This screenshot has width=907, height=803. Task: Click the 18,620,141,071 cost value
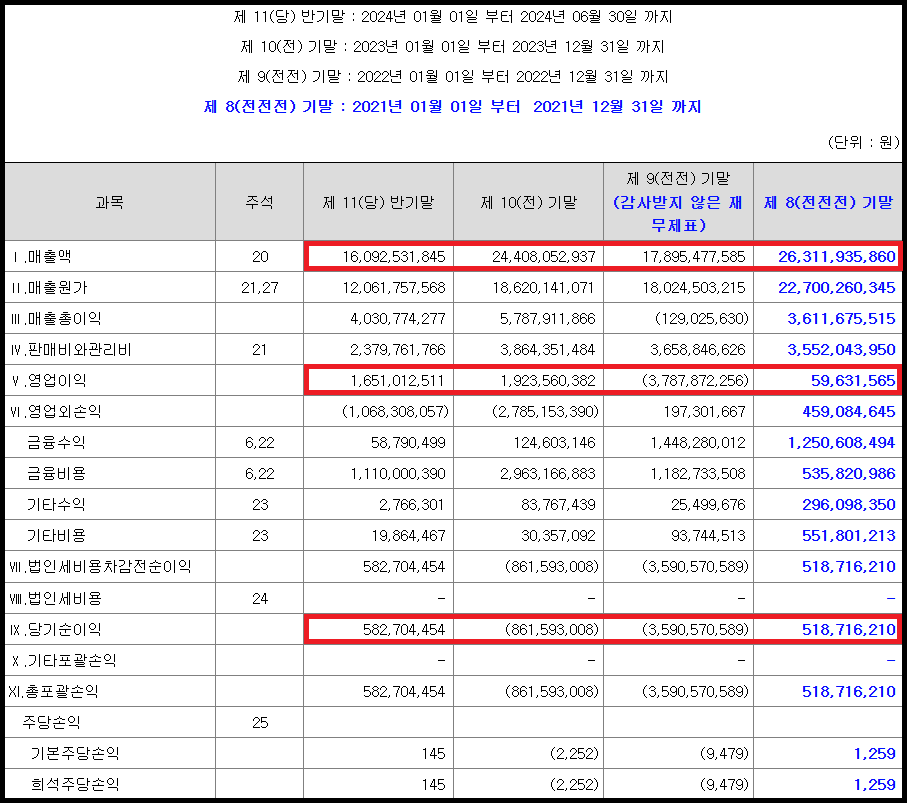click(543, 288)
